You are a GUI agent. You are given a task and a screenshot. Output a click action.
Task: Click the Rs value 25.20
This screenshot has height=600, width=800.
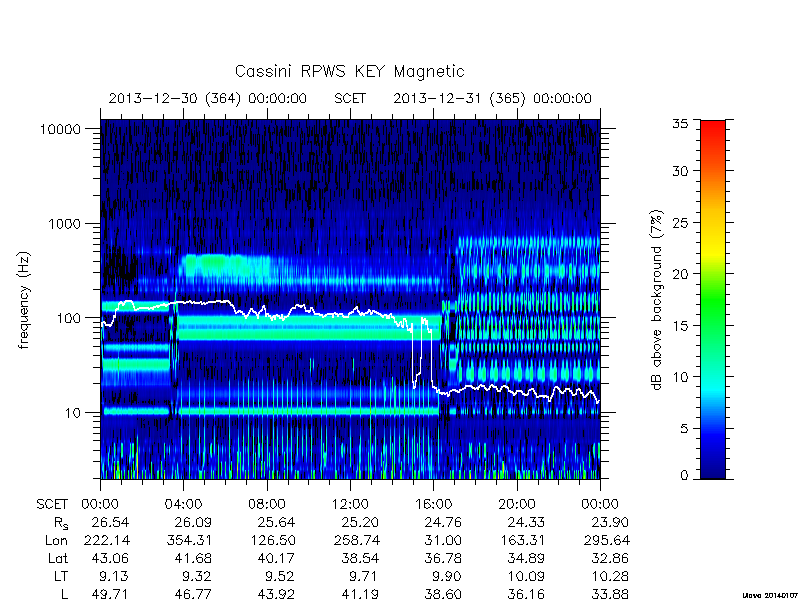coord(360,522)
